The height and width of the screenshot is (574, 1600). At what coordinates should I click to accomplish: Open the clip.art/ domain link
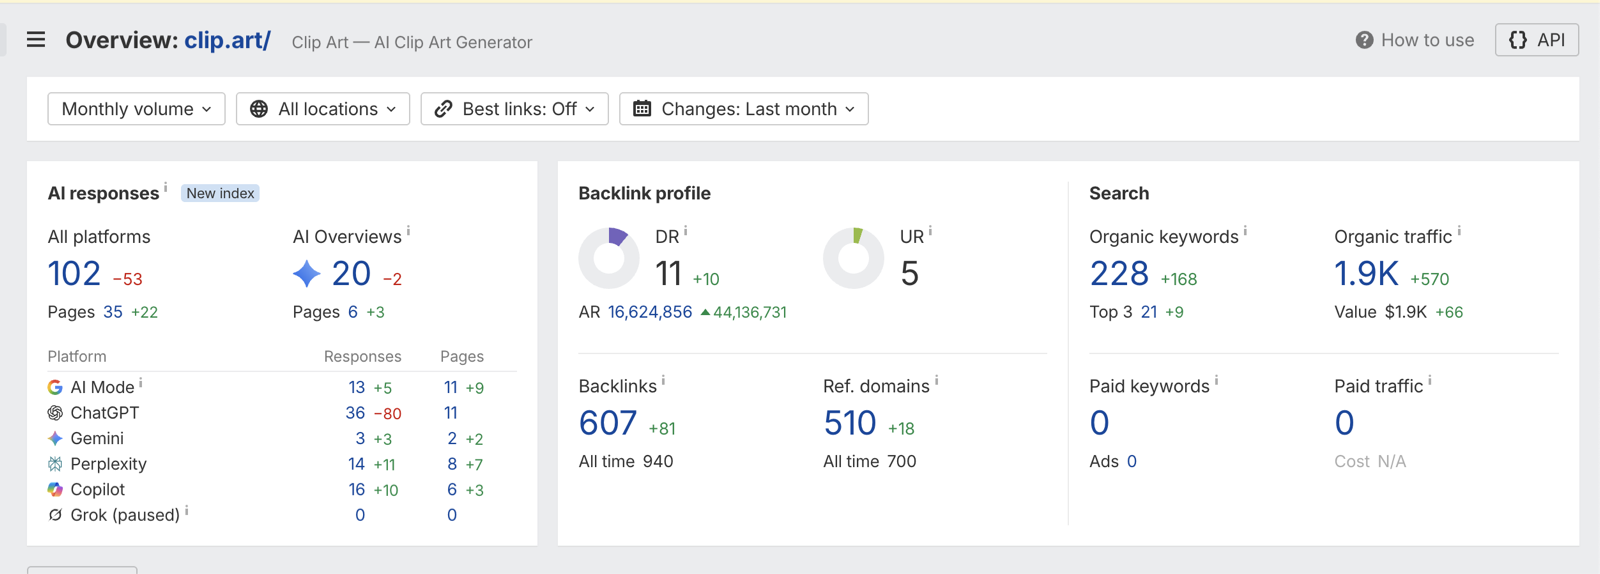227,41
